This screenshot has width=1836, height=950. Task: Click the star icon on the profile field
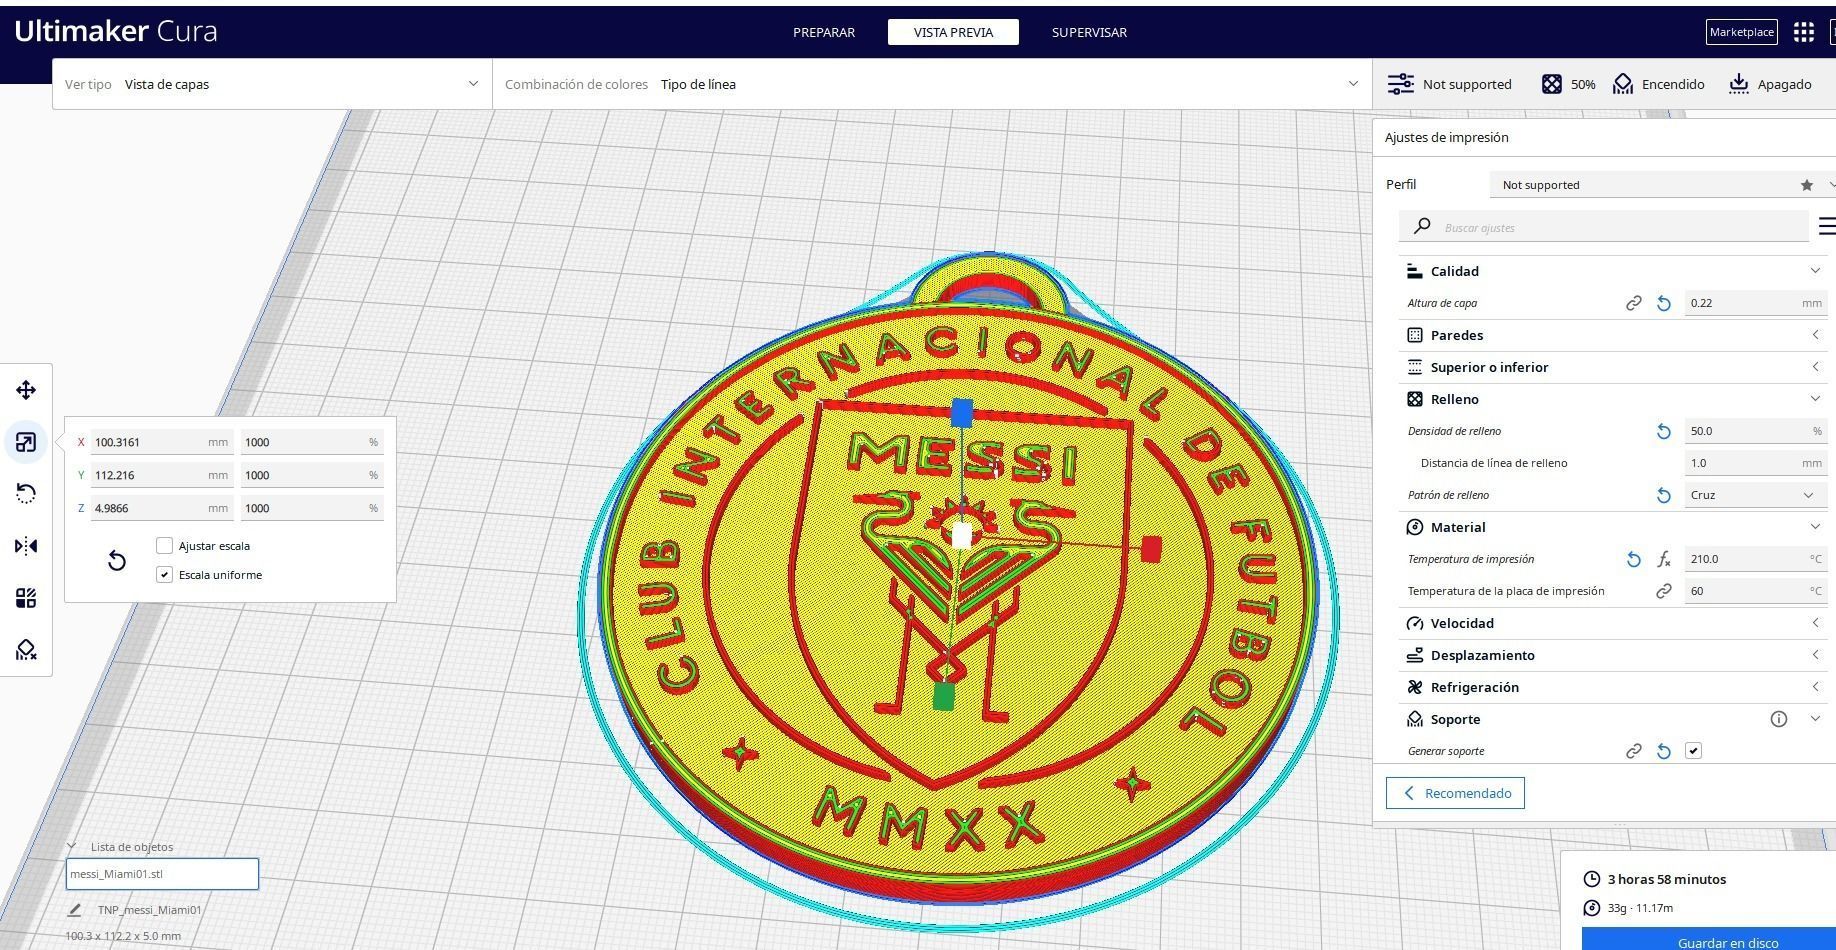1807,185
